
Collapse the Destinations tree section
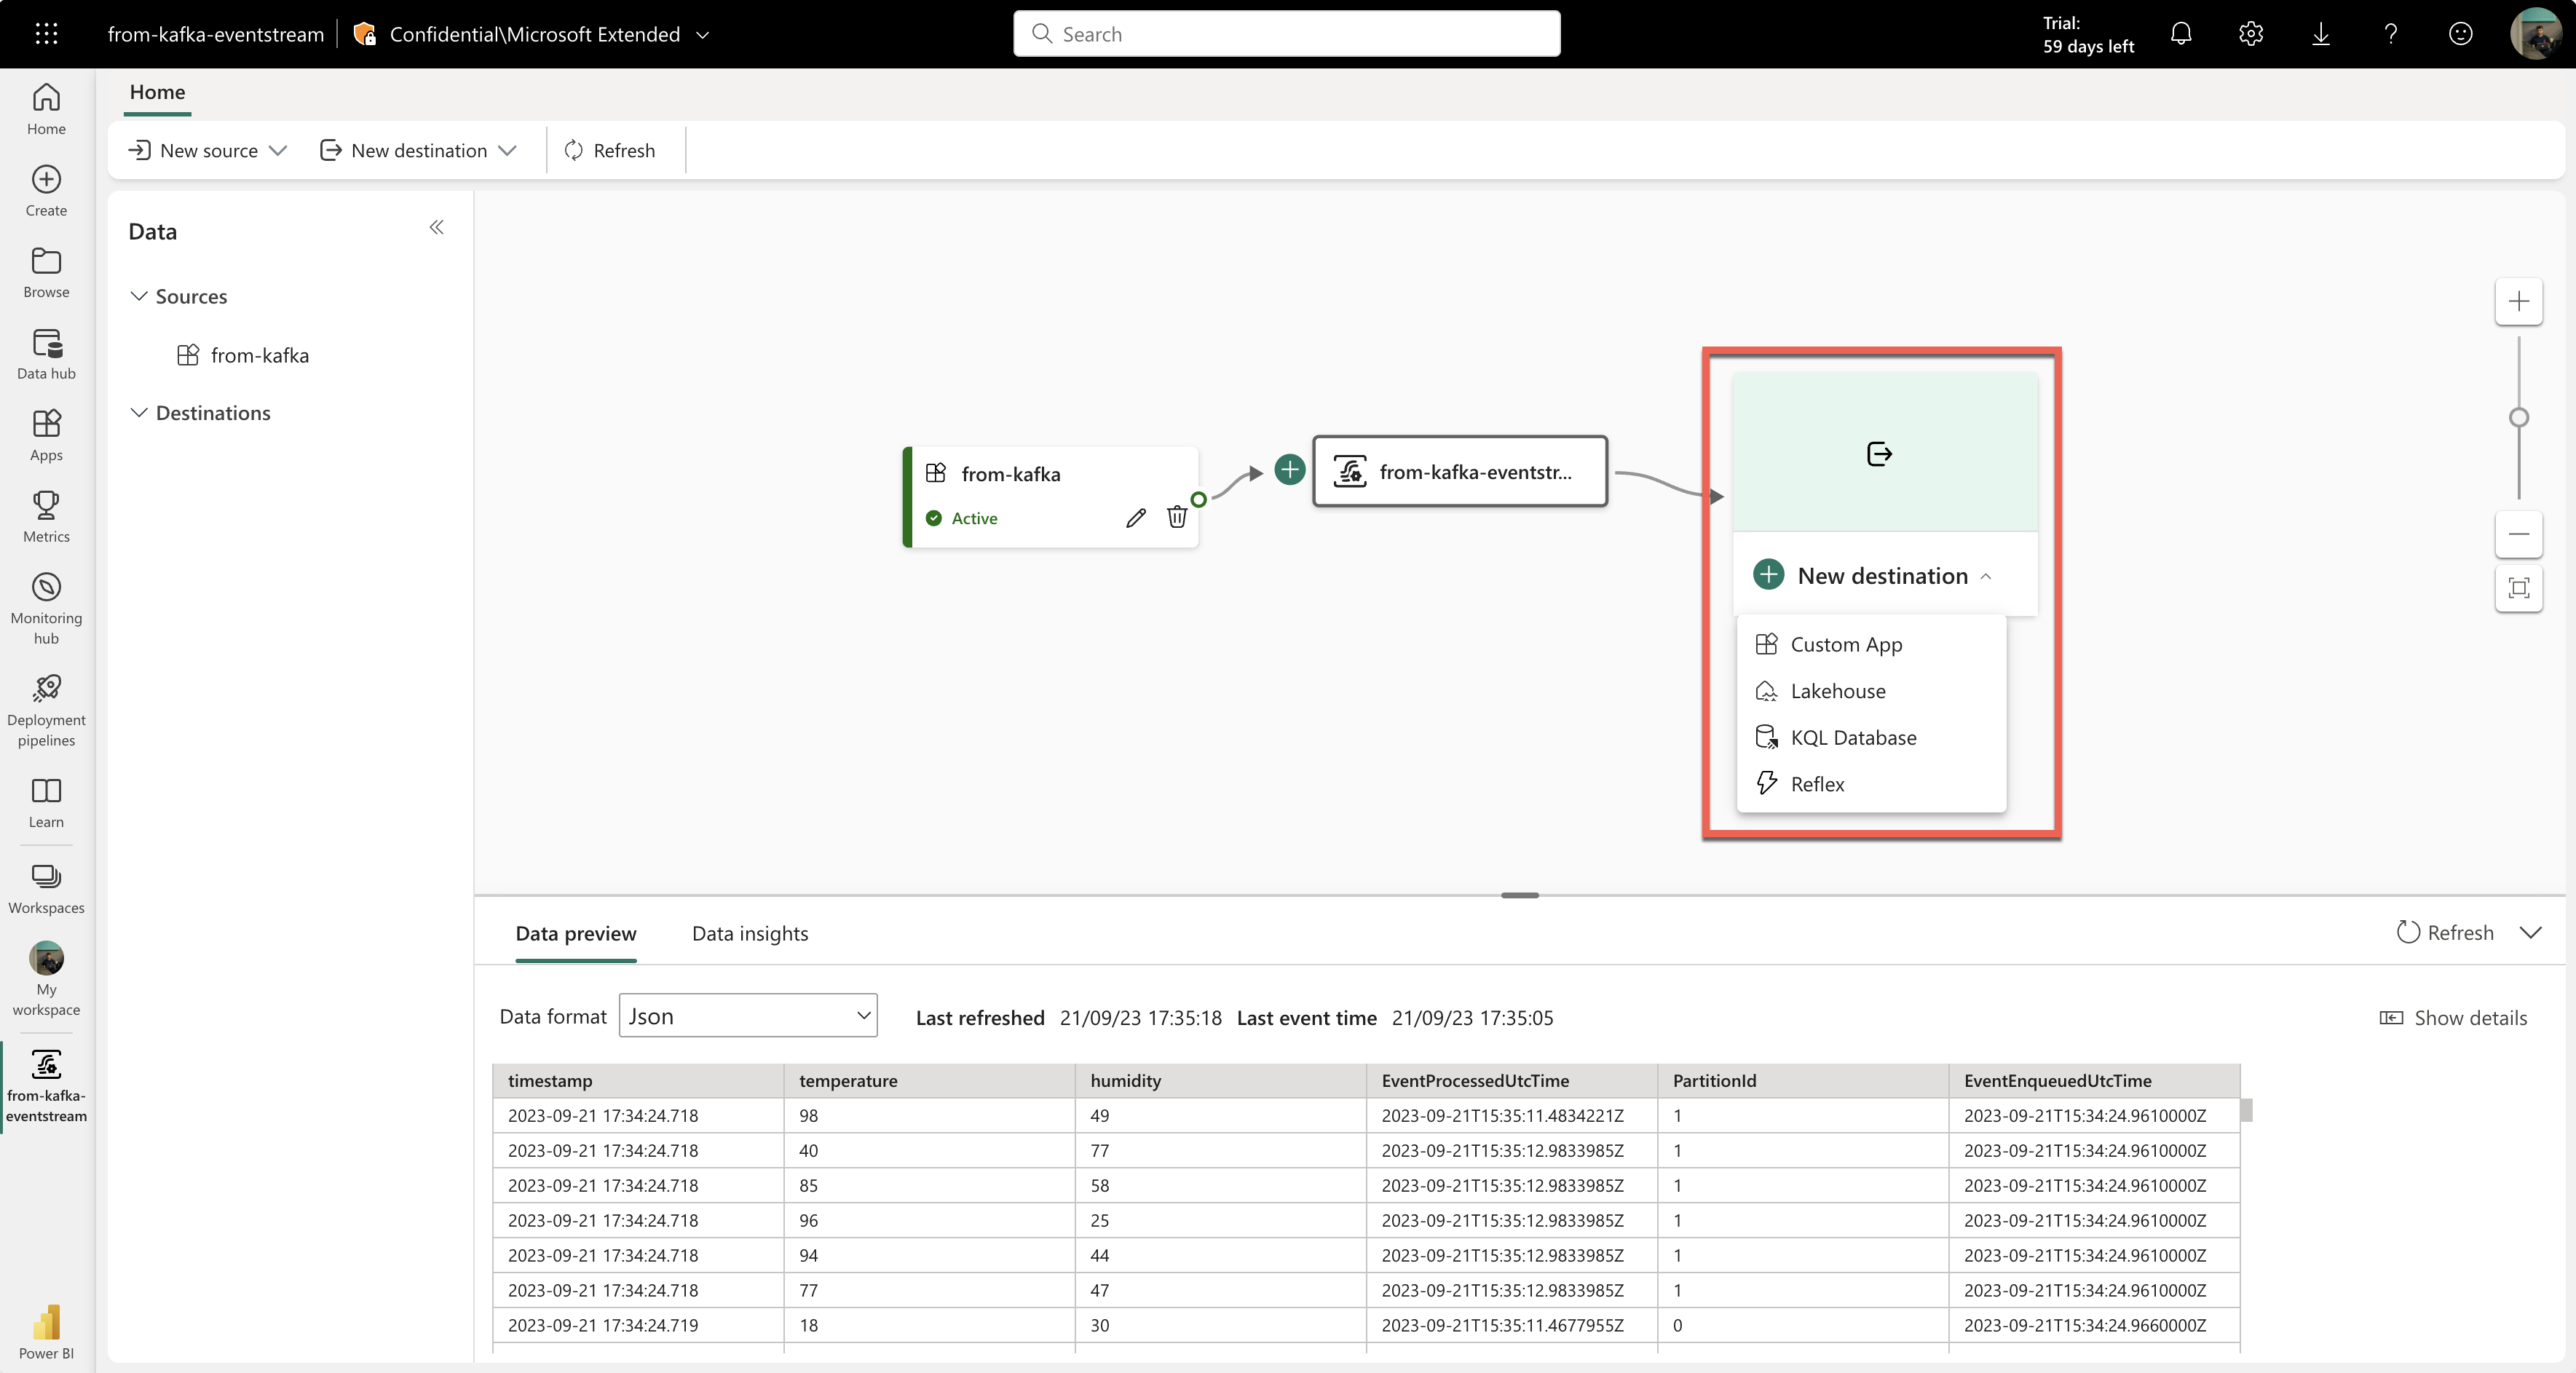click(x=139, y=412)
